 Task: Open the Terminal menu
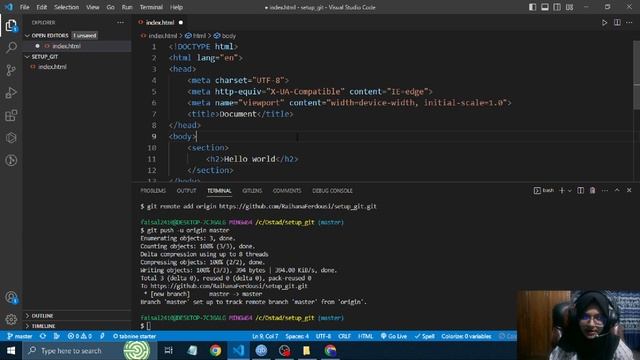click(x=151, y=7)
